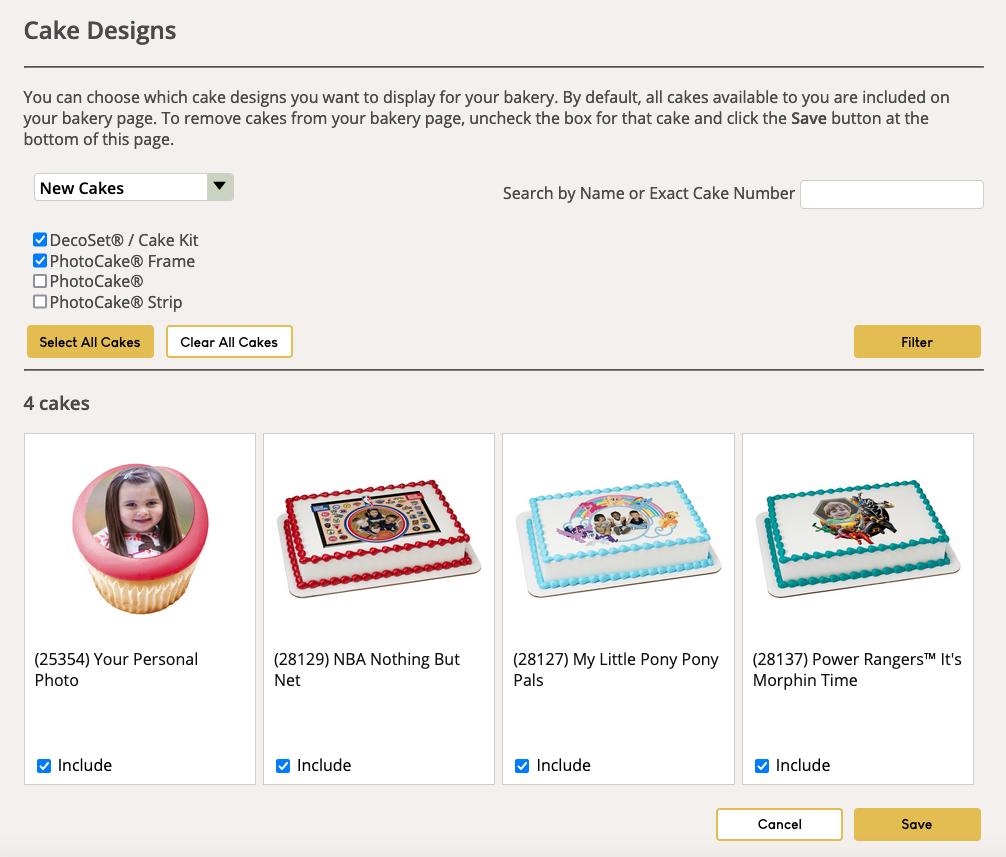Uncheck the PhotoCake Frame checkbox
The width and height of the screenshot is (1006, 857).
(x=40, y=260)
